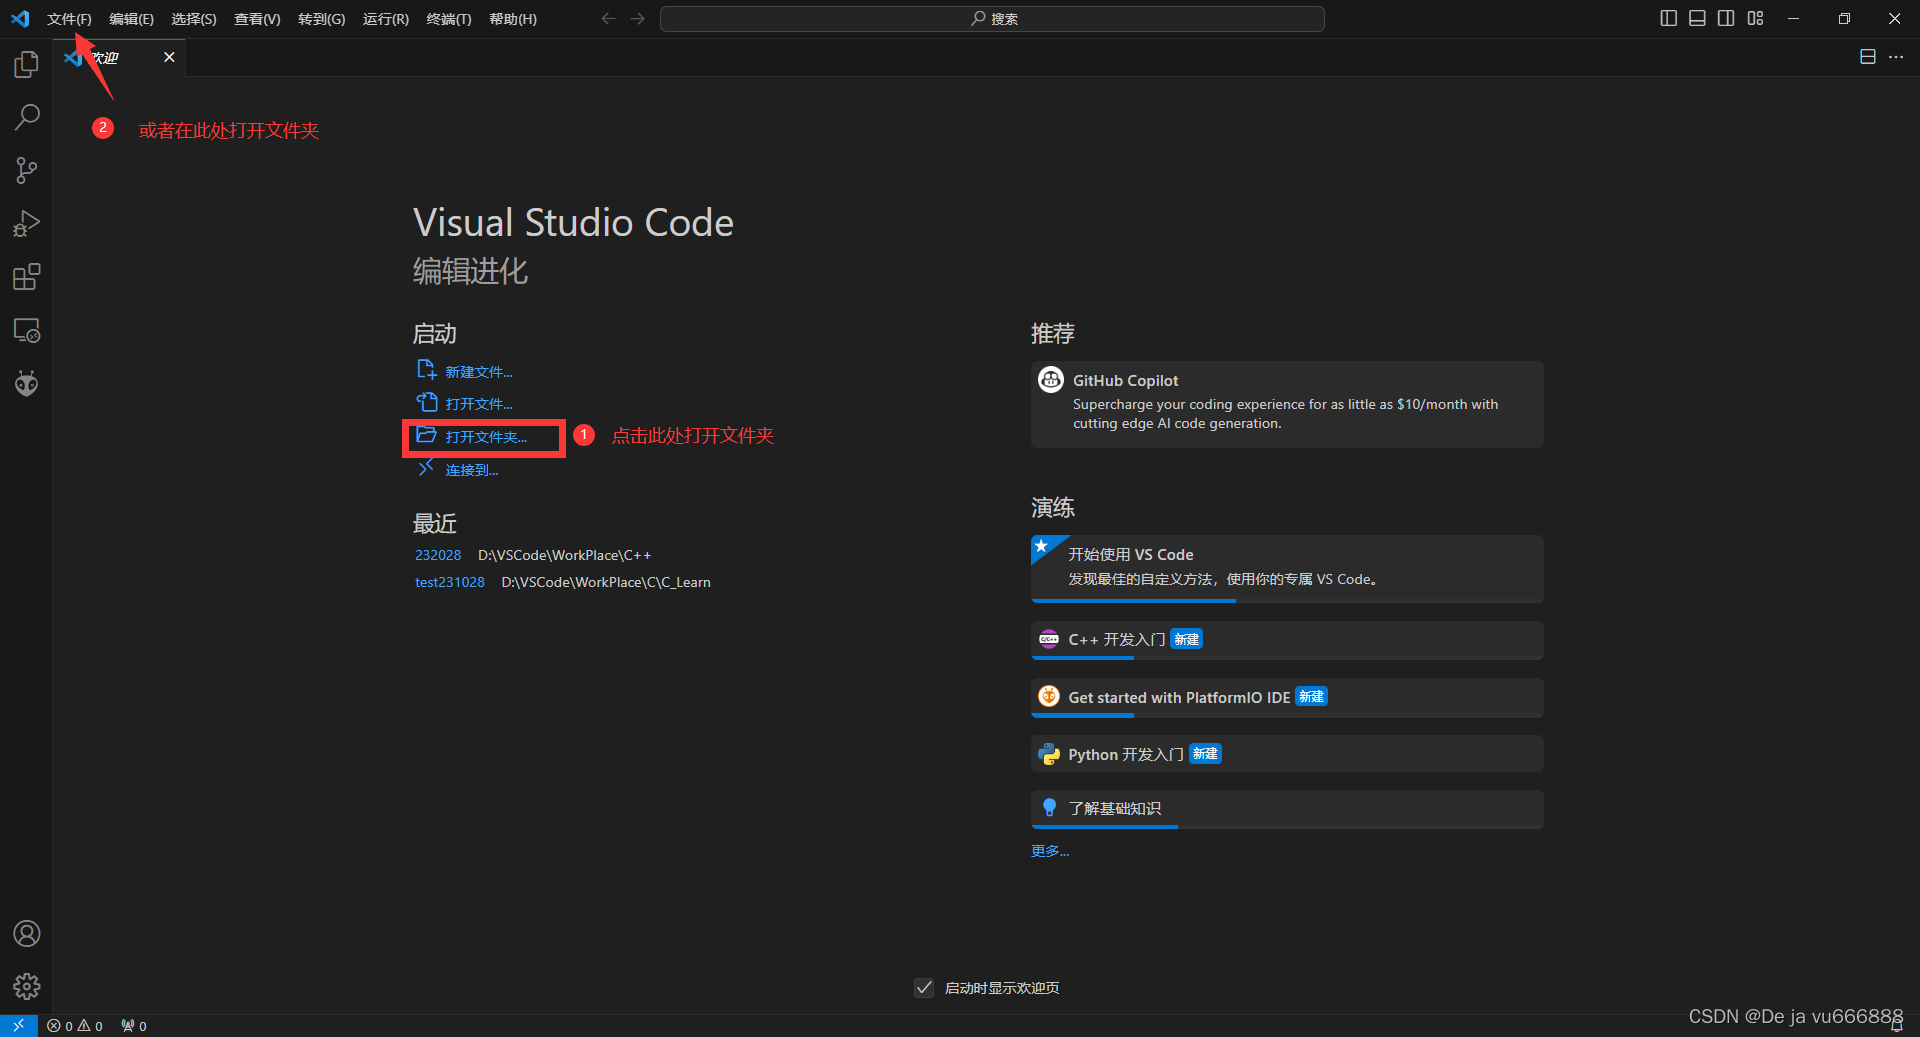Toggle bottom panel layout icon

[1697, 19]
